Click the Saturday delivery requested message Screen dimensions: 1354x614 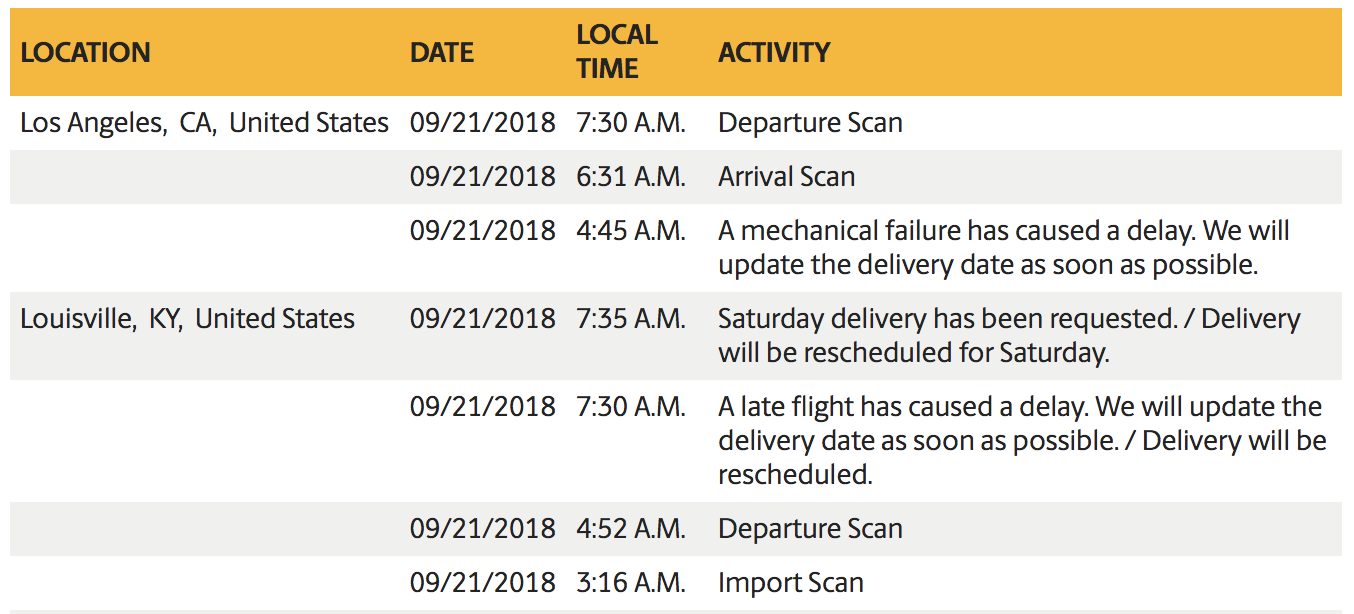[x=1009, y=336]
